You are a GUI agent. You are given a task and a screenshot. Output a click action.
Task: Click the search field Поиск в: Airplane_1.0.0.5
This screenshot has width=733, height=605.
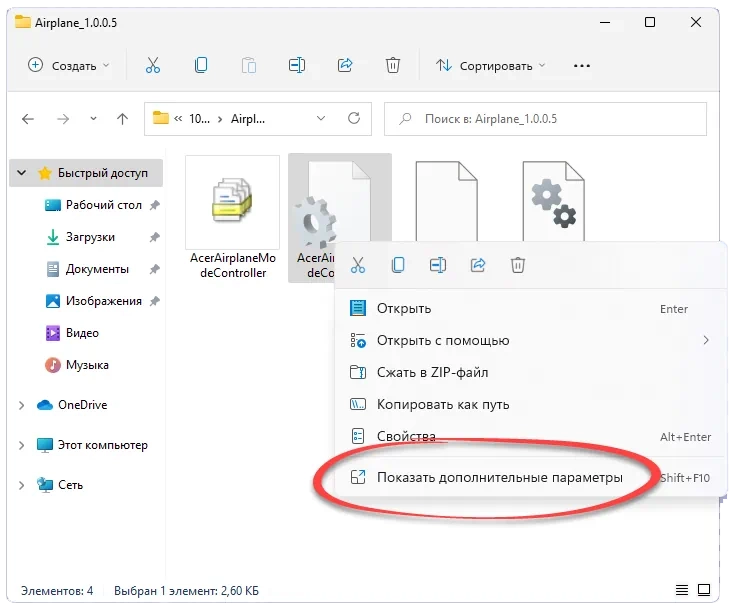tap(545, 119)
